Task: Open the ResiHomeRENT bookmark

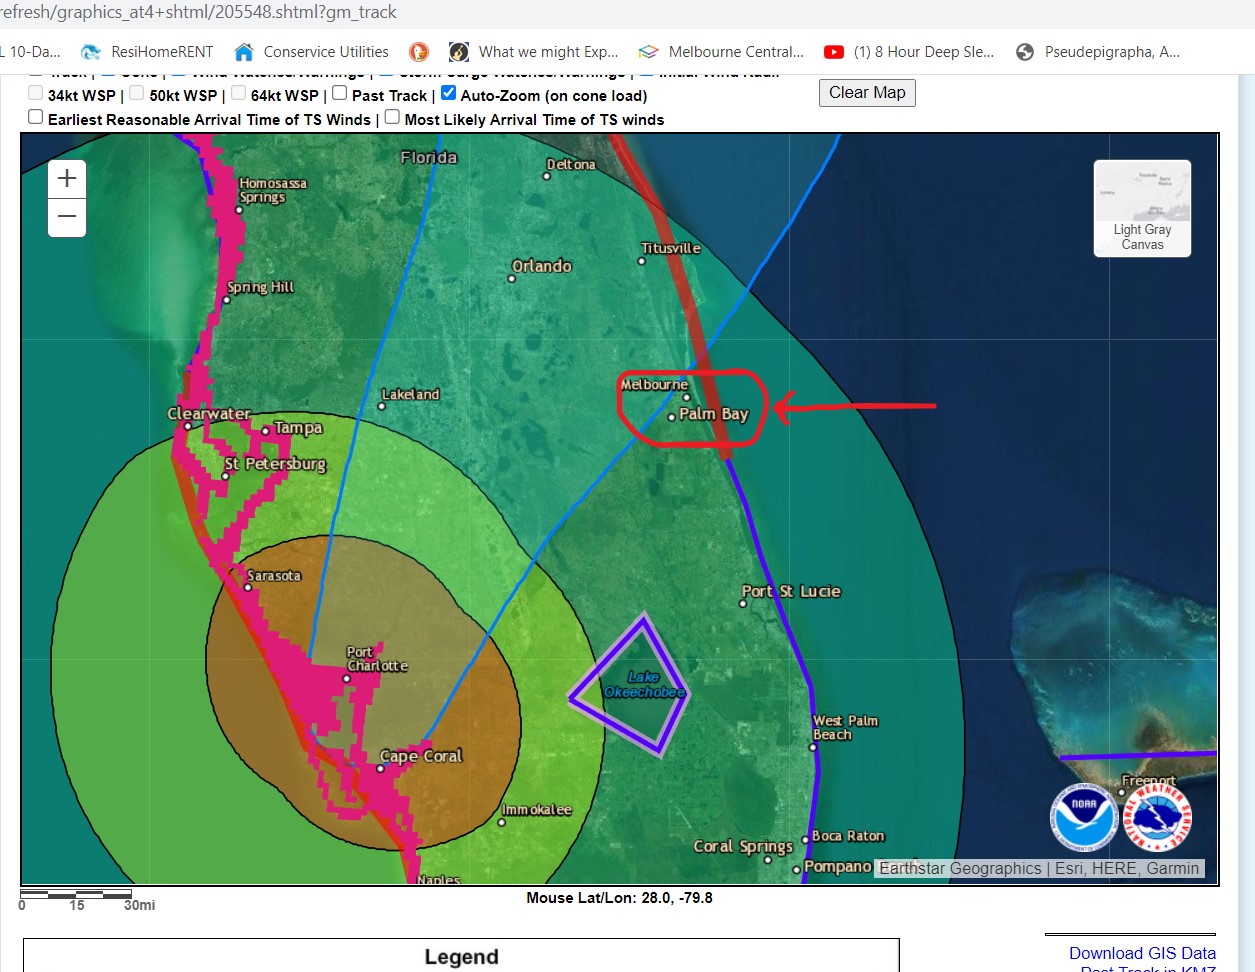Action: [x=148, y=52]
